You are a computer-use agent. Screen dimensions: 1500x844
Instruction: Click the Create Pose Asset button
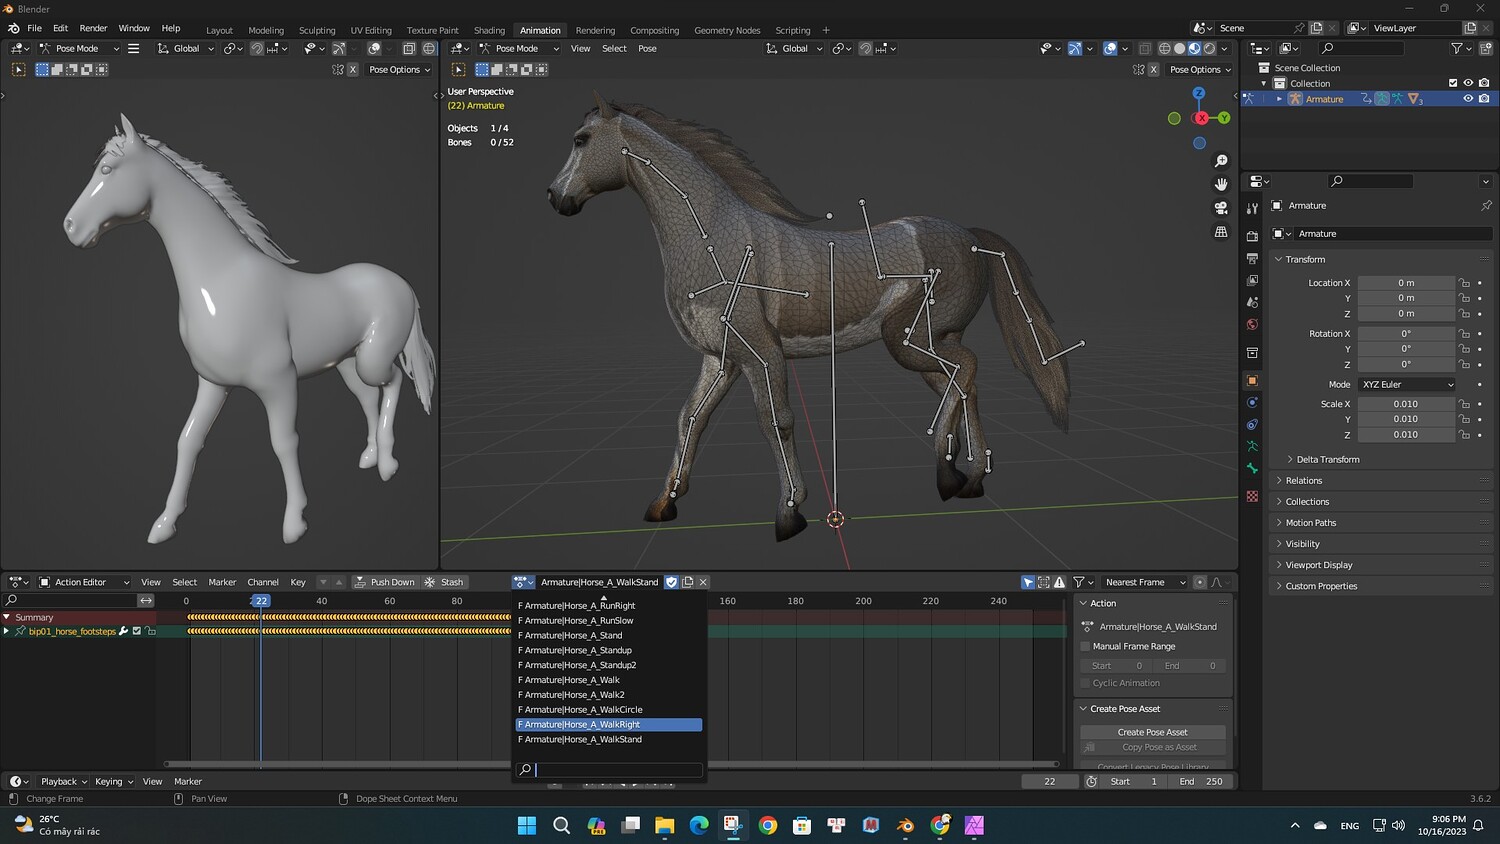pyautogui.click(x=1152, y=732)
